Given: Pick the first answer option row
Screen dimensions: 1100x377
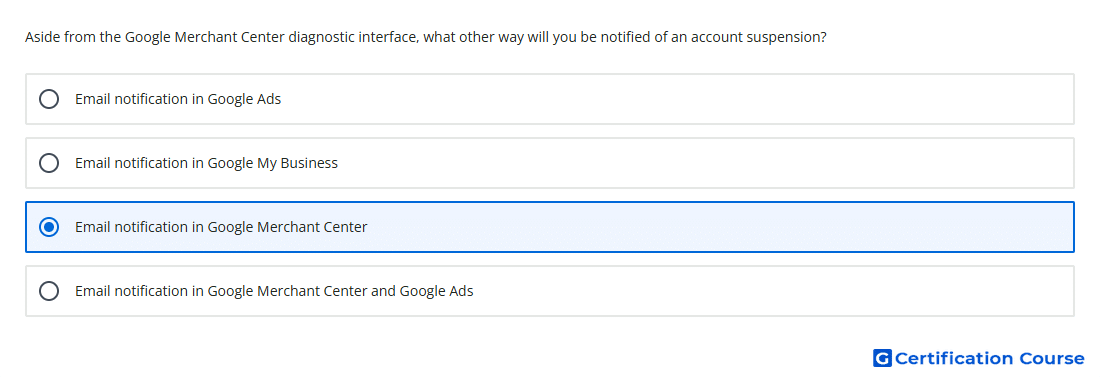Looking at the screenshot, I should pos(550,99).
